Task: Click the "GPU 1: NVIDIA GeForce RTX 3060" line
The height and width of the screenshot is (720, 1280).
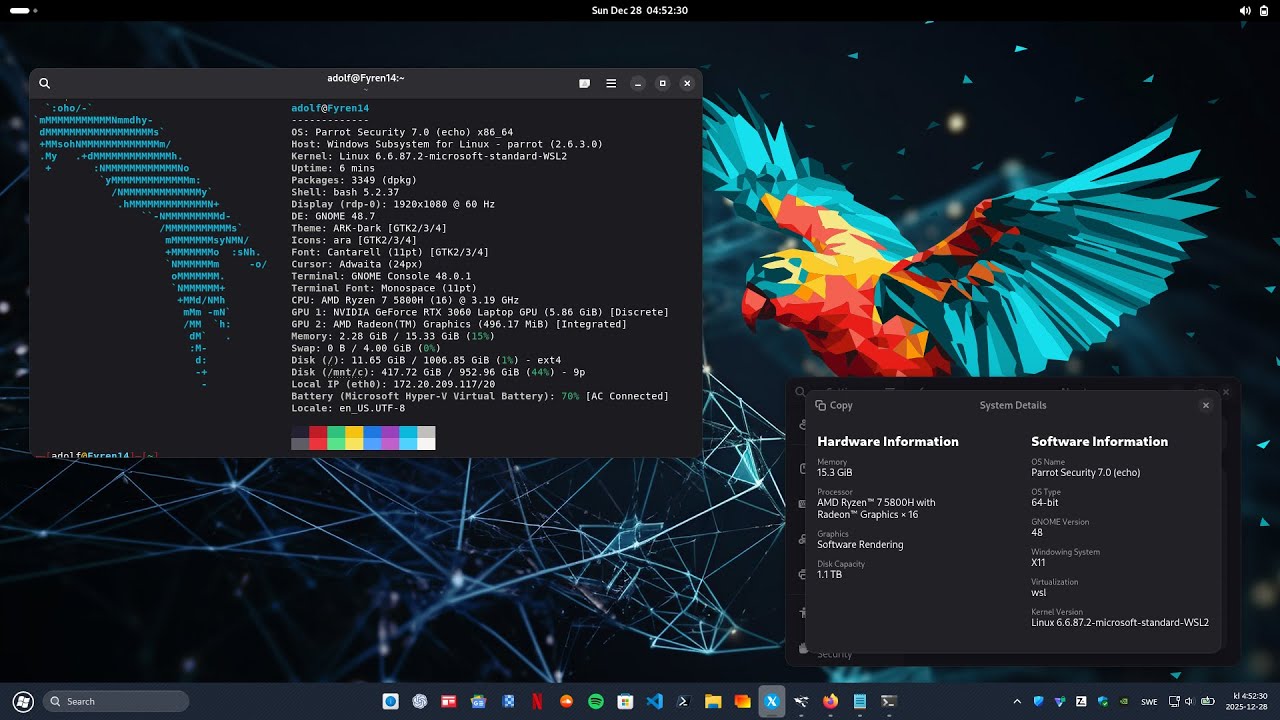Action: coord(480,312)
